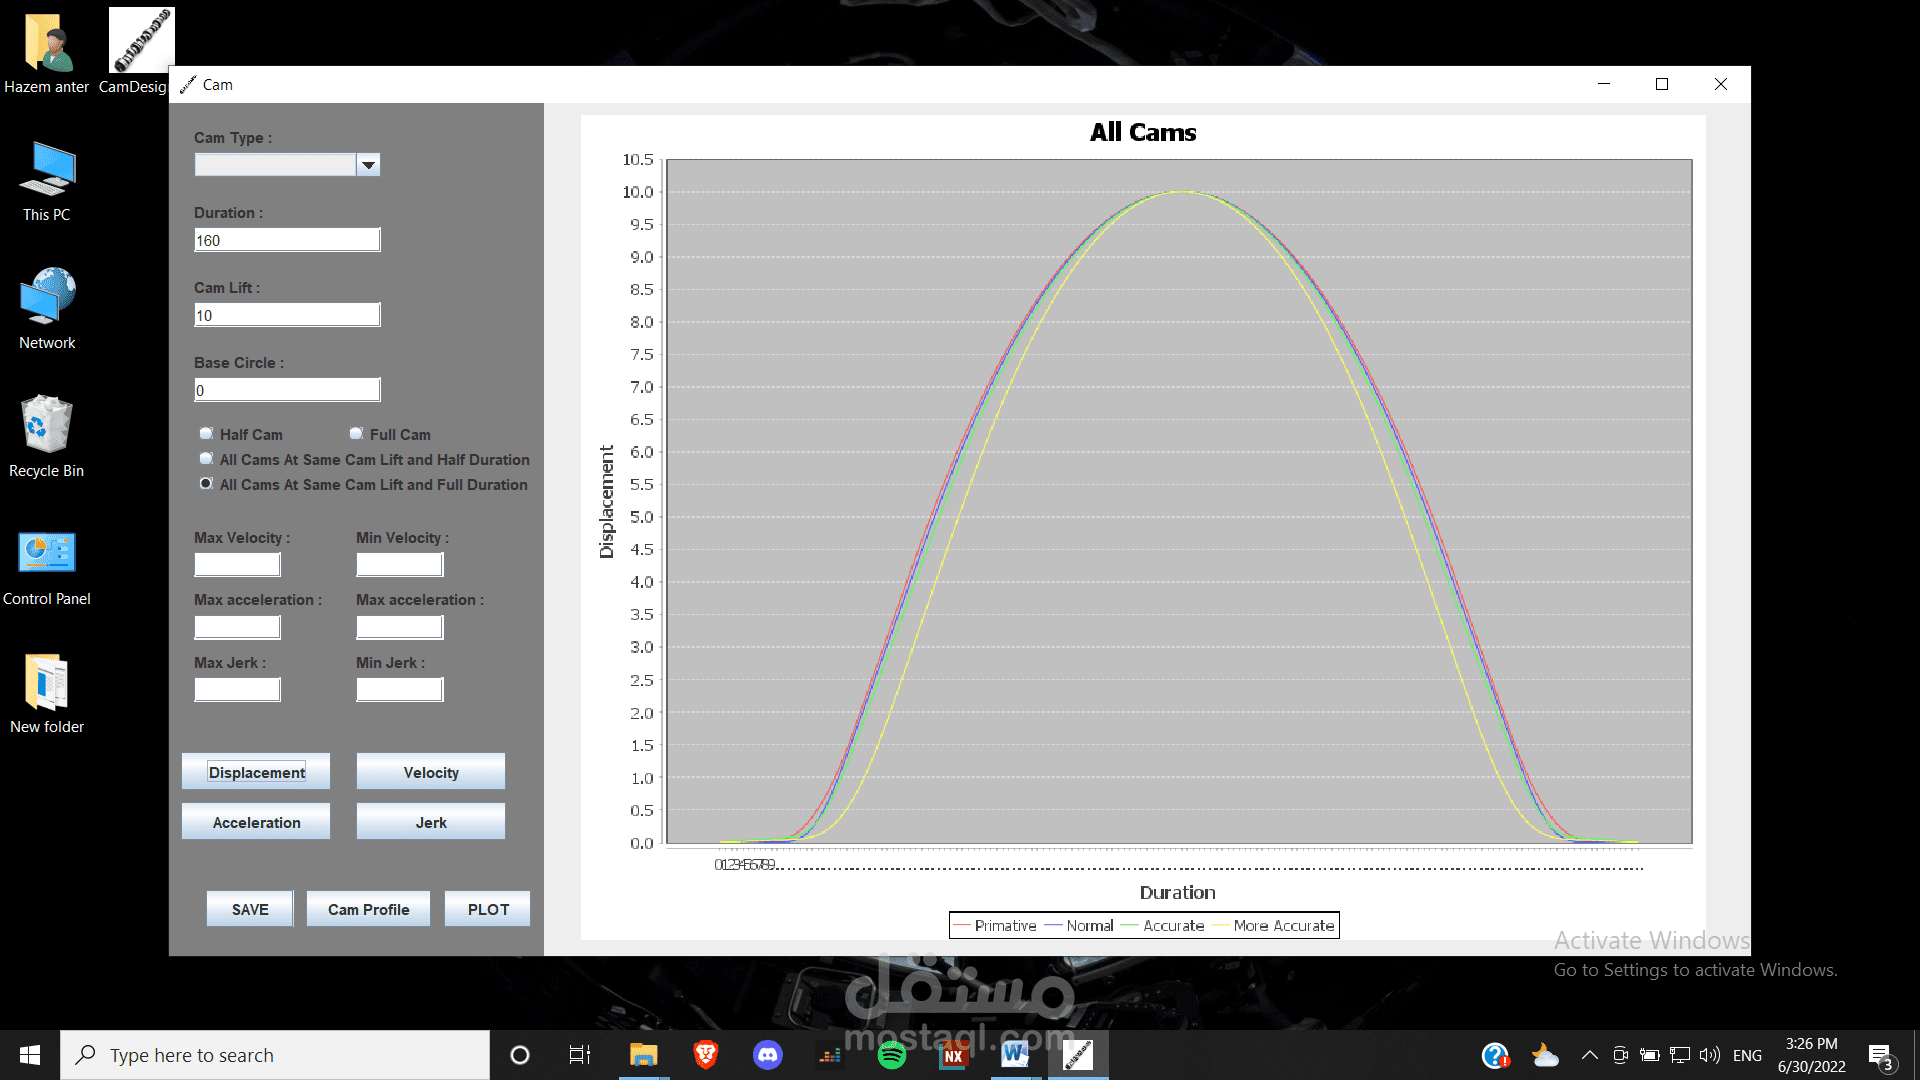1920x1080 pixels.
Task: Open battery status tray icon
Action: (1651, 1055)
